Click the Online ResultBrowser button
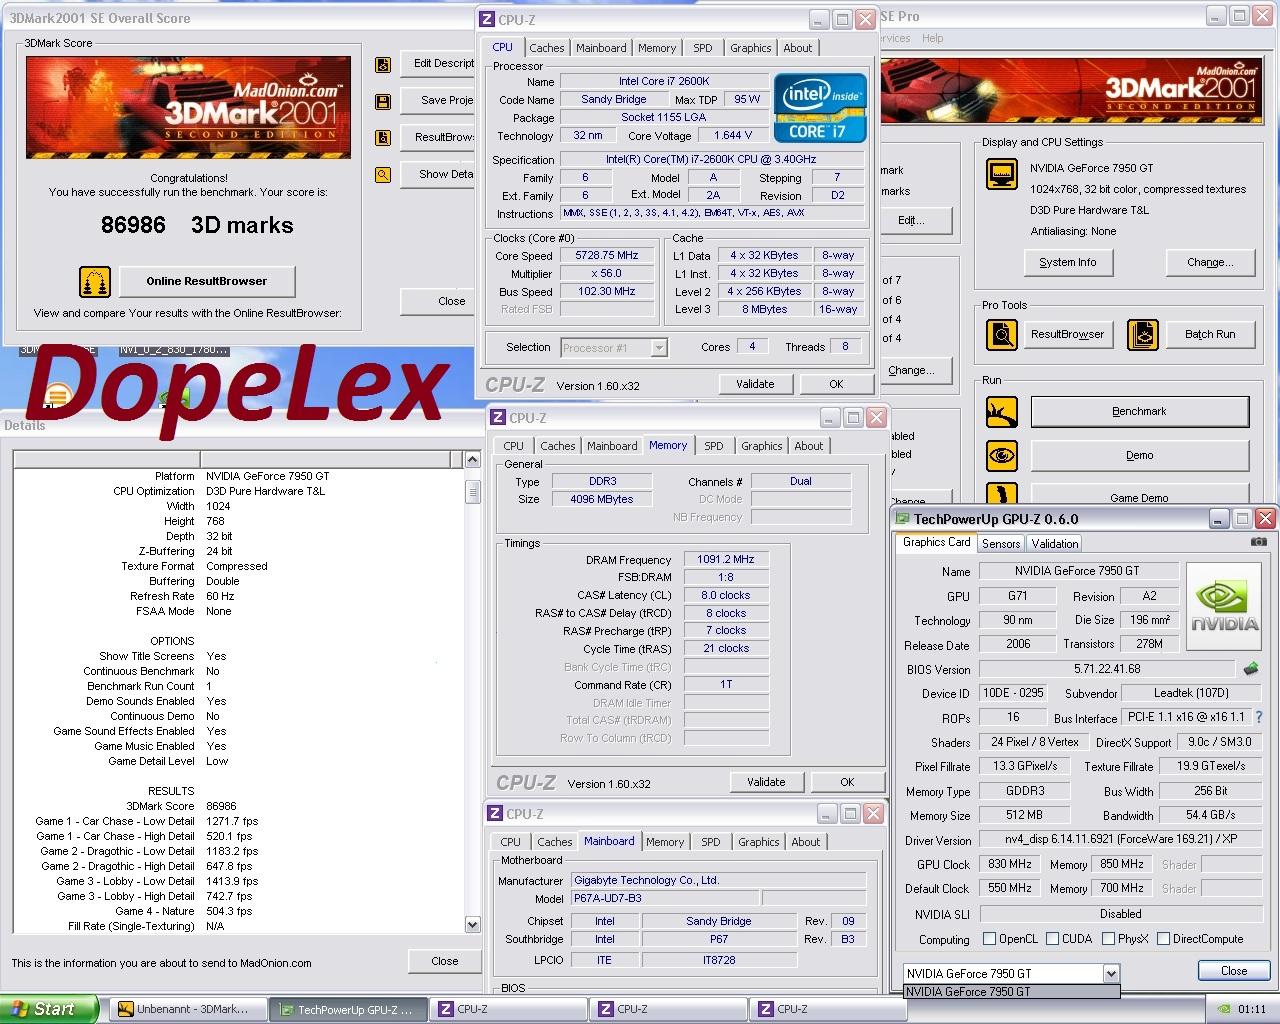The image size is (1280, 1024). (x=207, y=281)
